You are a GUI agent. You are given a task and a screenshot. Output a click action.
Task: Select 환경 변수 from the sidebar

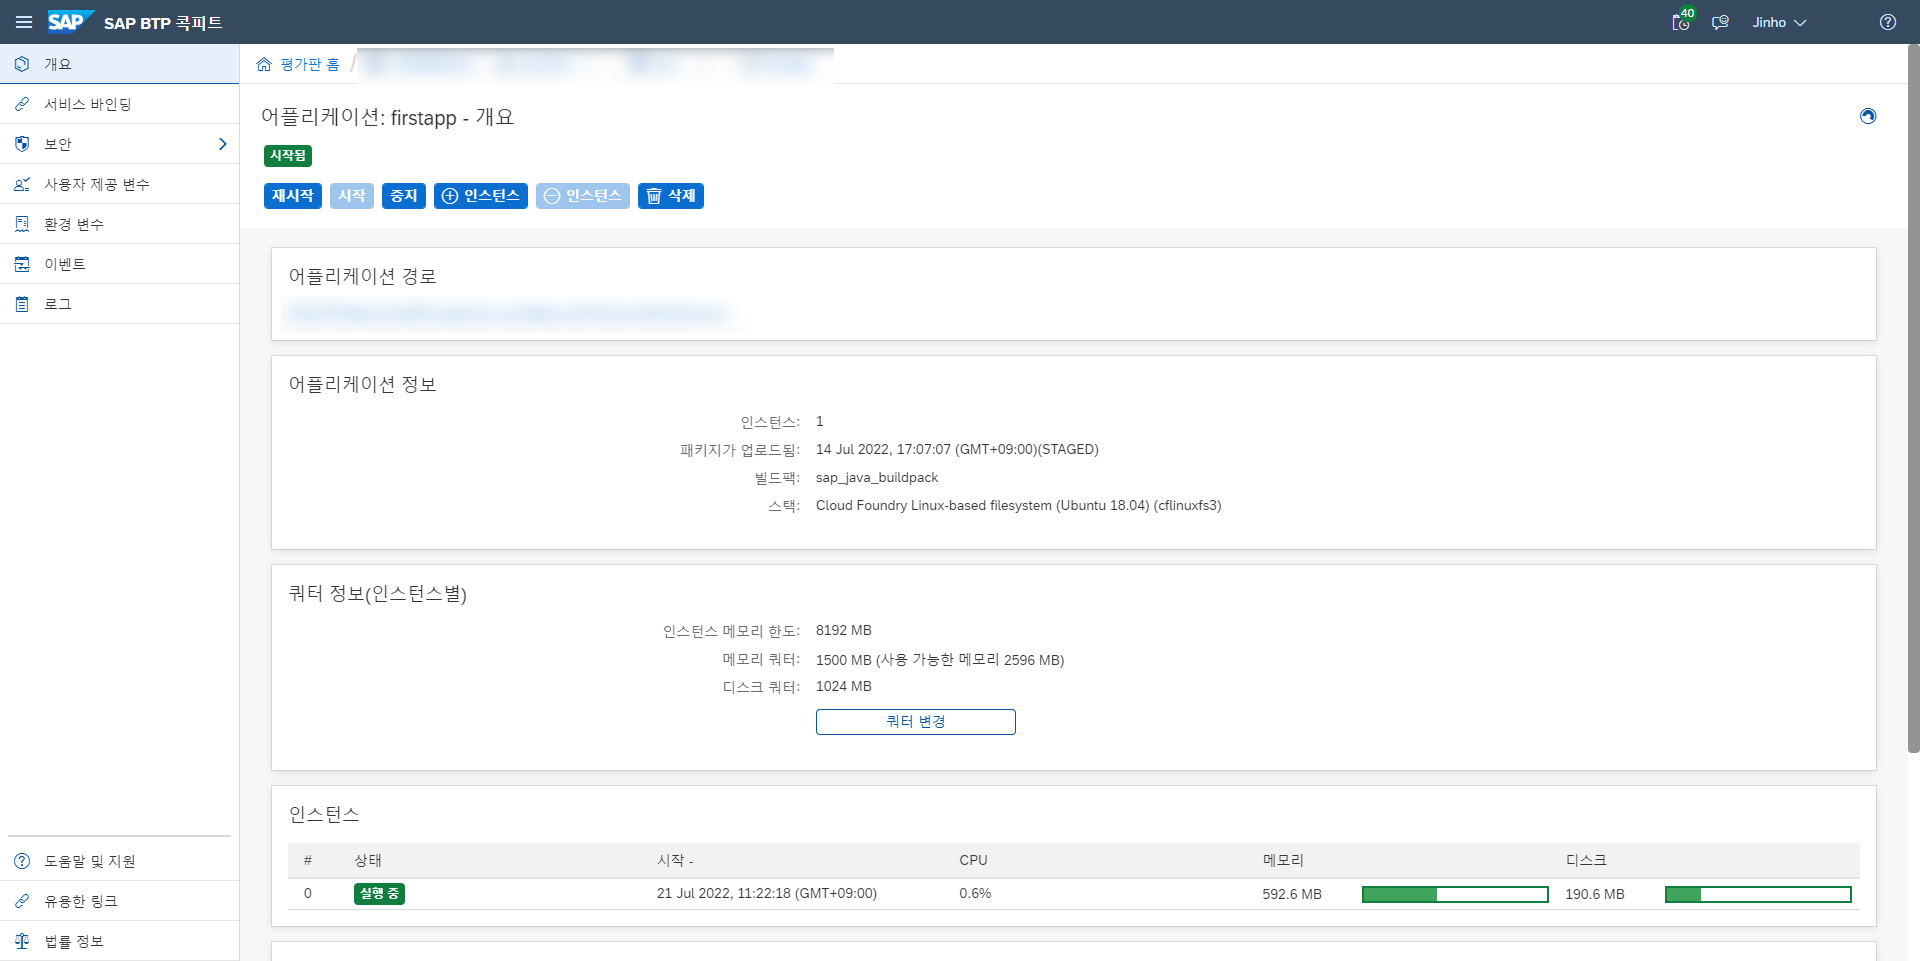point(73,223)
